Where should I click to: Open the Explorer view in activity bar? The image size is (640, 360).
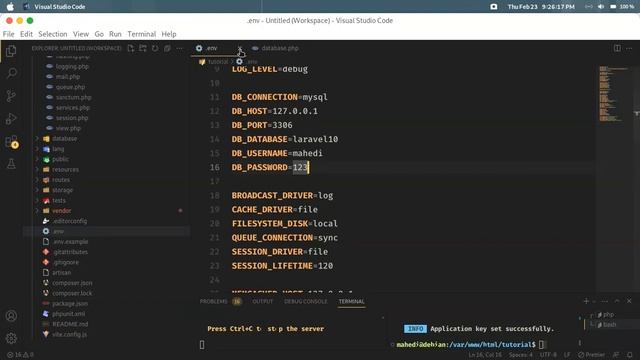point(11,51)
